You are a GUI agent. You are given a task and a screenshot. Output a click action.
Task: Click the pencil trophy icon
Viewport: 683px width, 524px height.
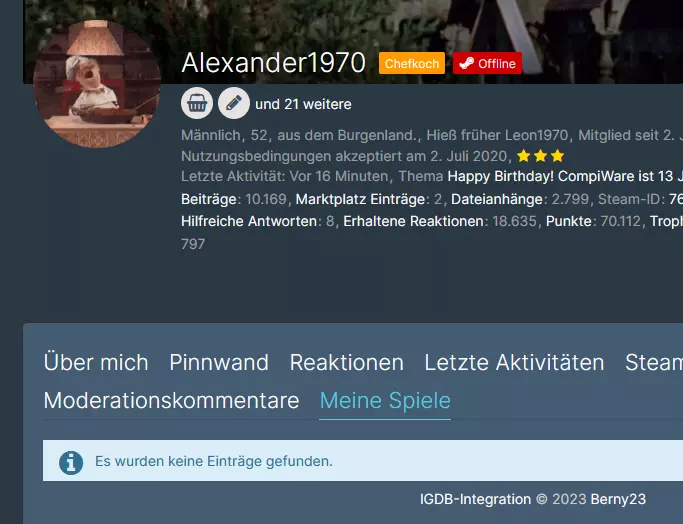point(234,103)
